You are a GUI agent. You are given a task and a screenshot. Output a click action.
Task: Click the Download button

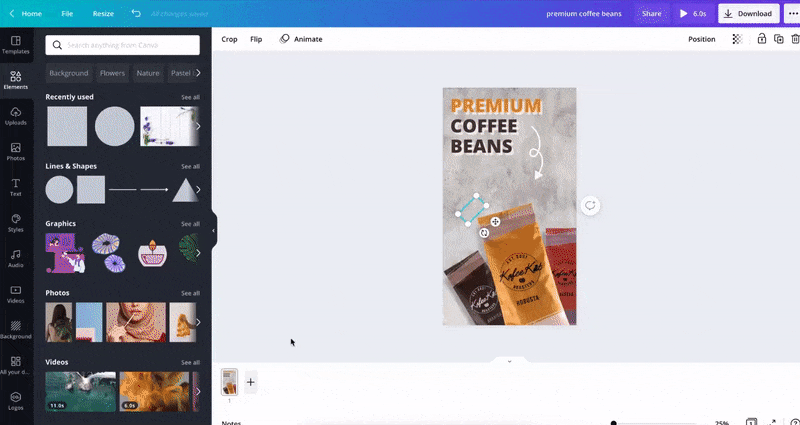pos(748,14)
